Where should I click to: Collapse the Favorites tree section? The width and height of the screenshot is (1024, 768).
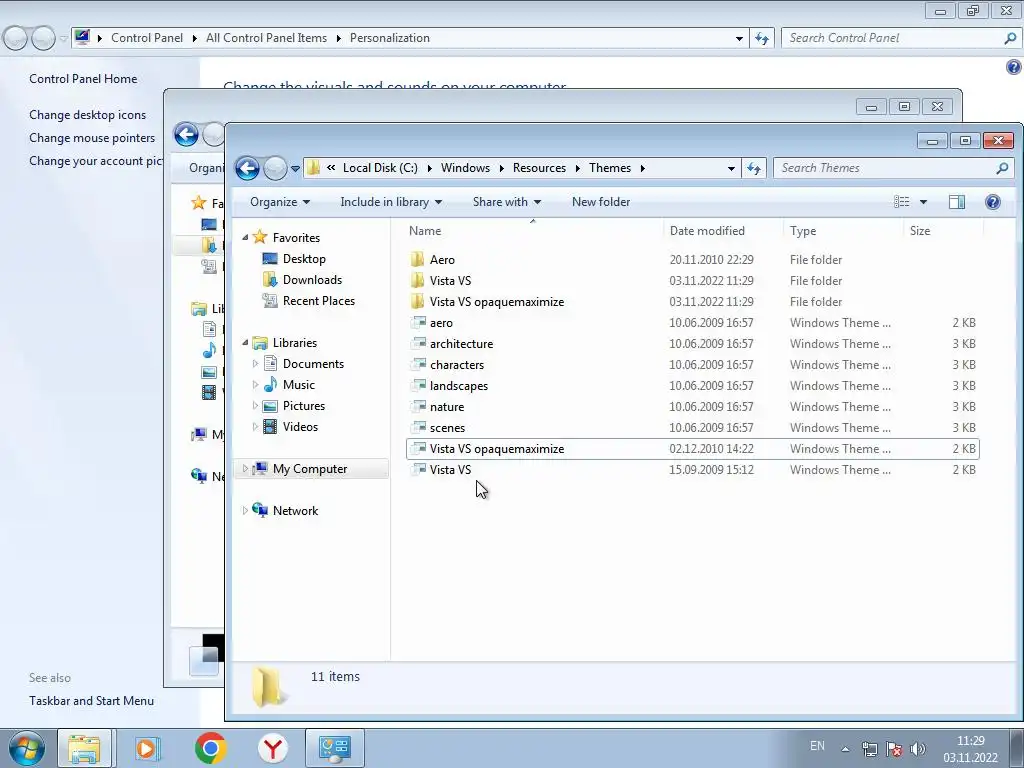pos(246,238)
